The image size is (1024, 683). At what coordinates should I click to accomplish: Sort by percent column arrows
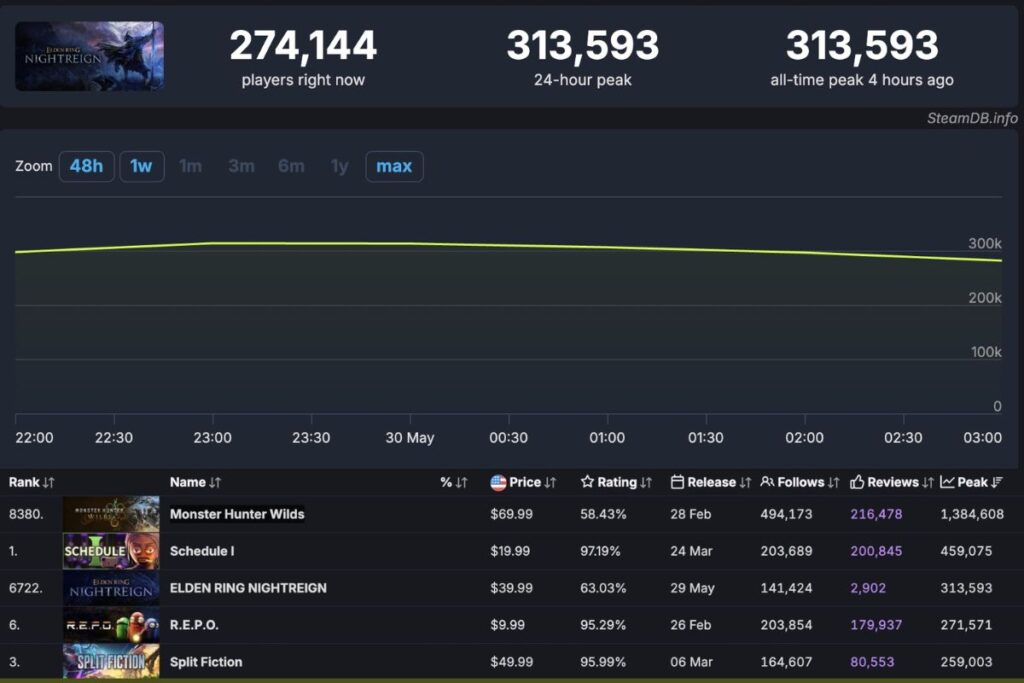[462, 483]
